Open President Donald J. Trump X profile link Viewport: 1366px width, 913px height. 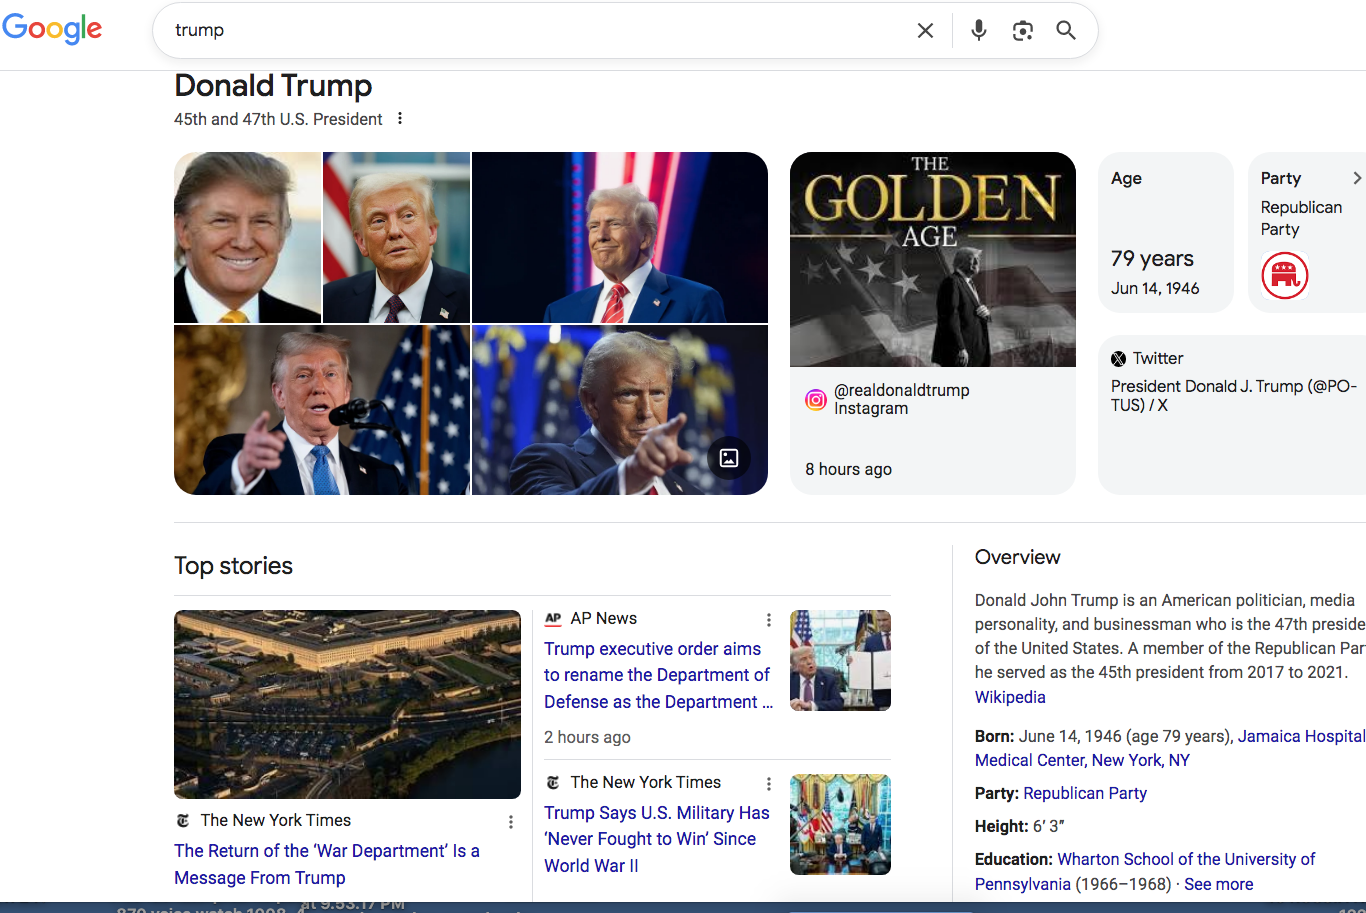(x=1234, y=395)
